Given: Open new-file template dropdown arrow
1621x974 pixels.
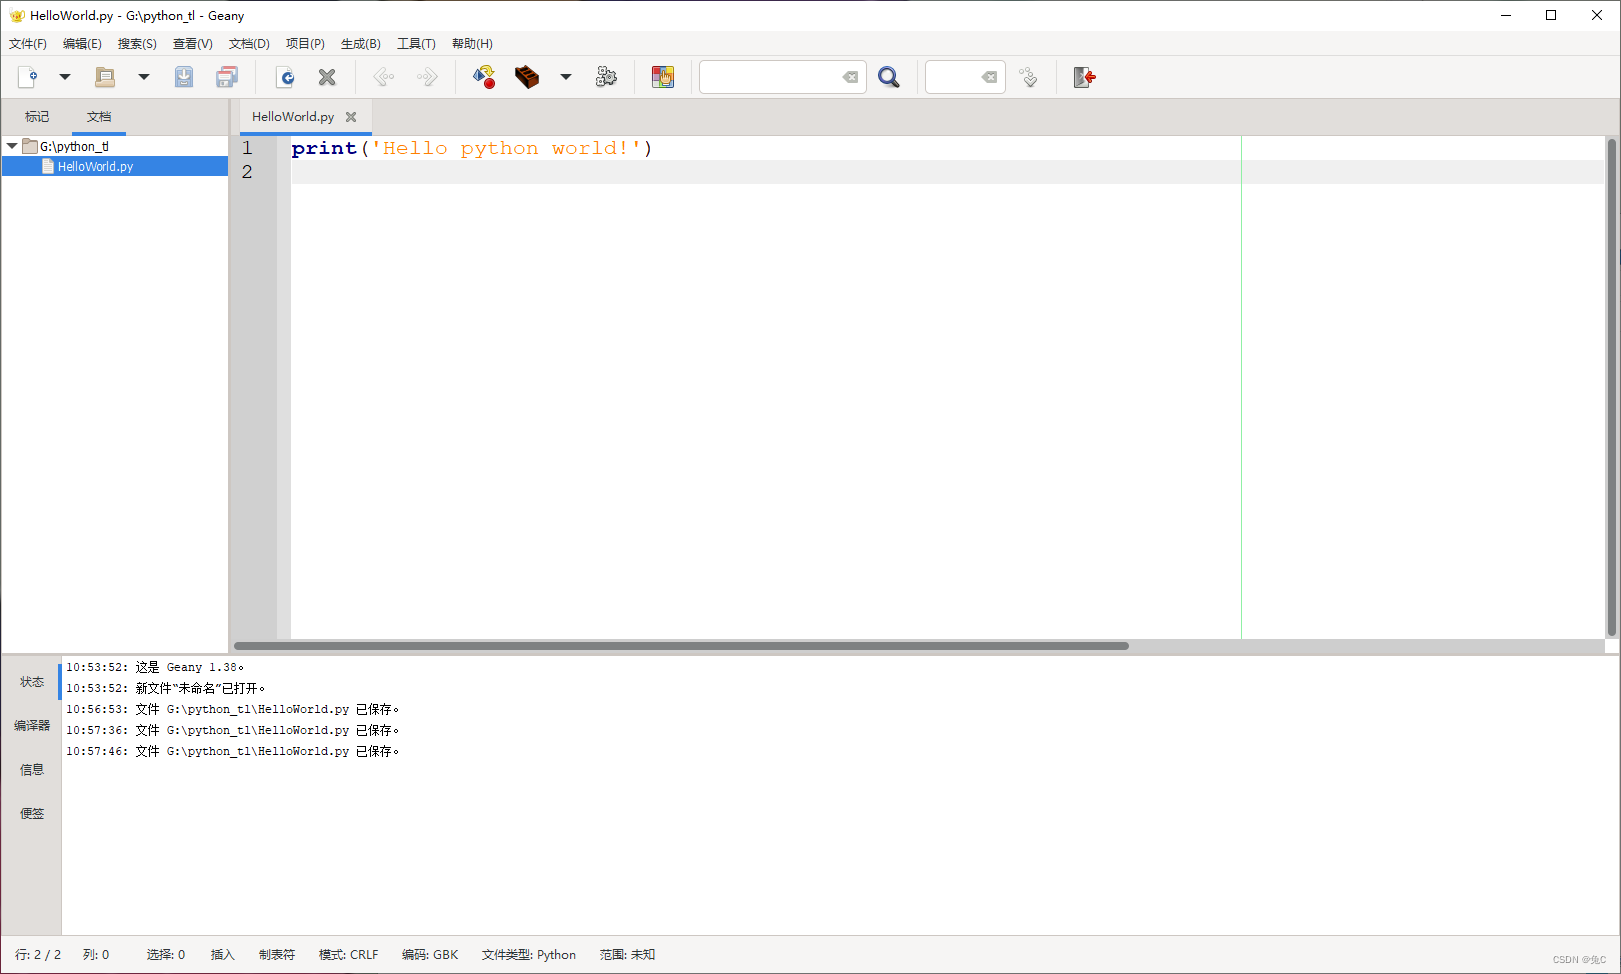Looking at the screenshot, I should 65,77.
